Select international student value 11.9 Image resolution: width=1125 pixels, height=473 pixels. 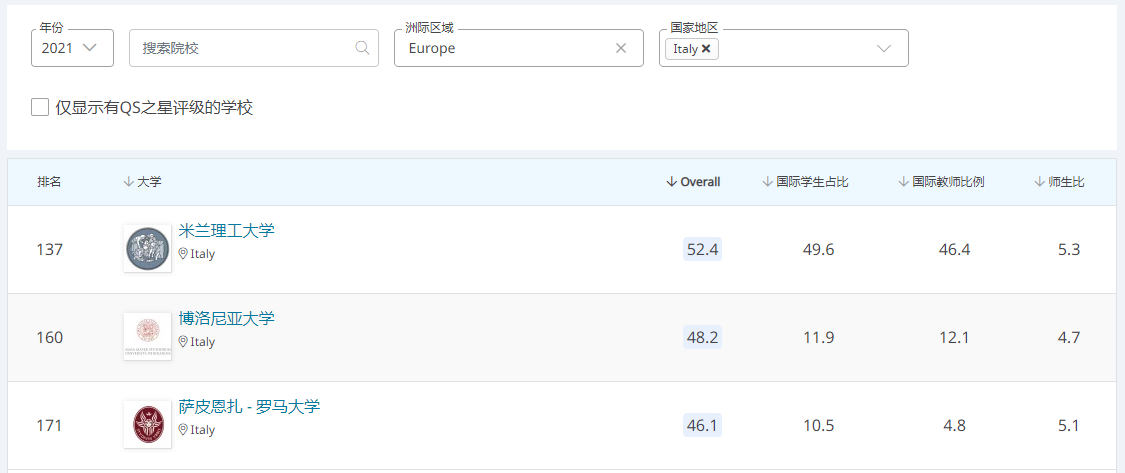click(819, 337)
